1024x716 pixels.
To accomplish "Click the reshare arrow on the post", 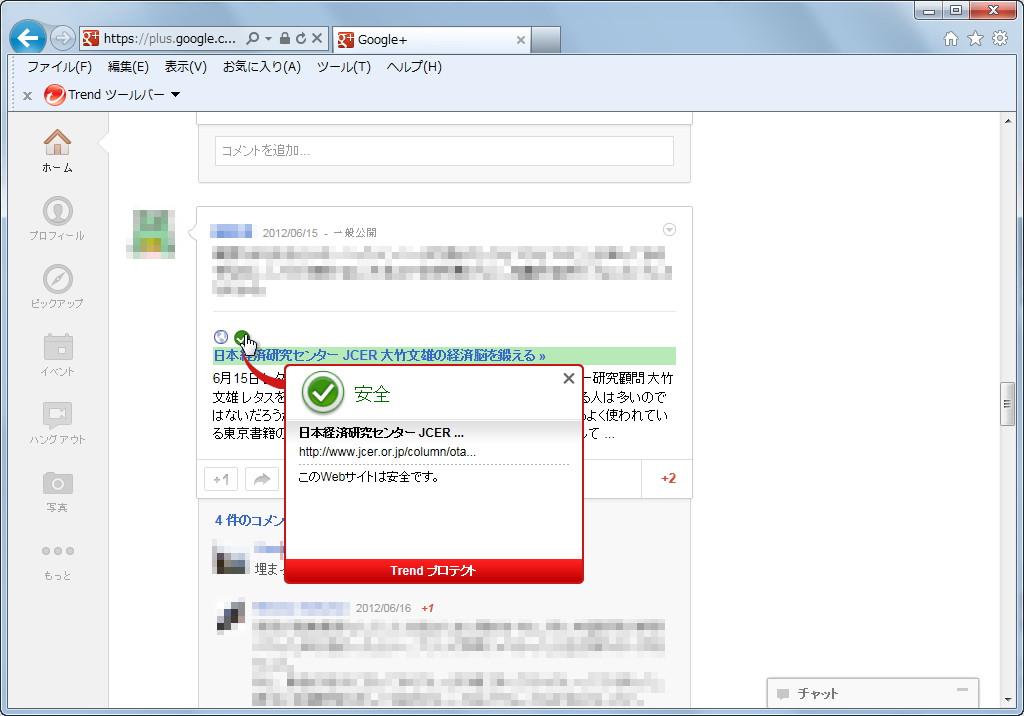I will point(261,478).
